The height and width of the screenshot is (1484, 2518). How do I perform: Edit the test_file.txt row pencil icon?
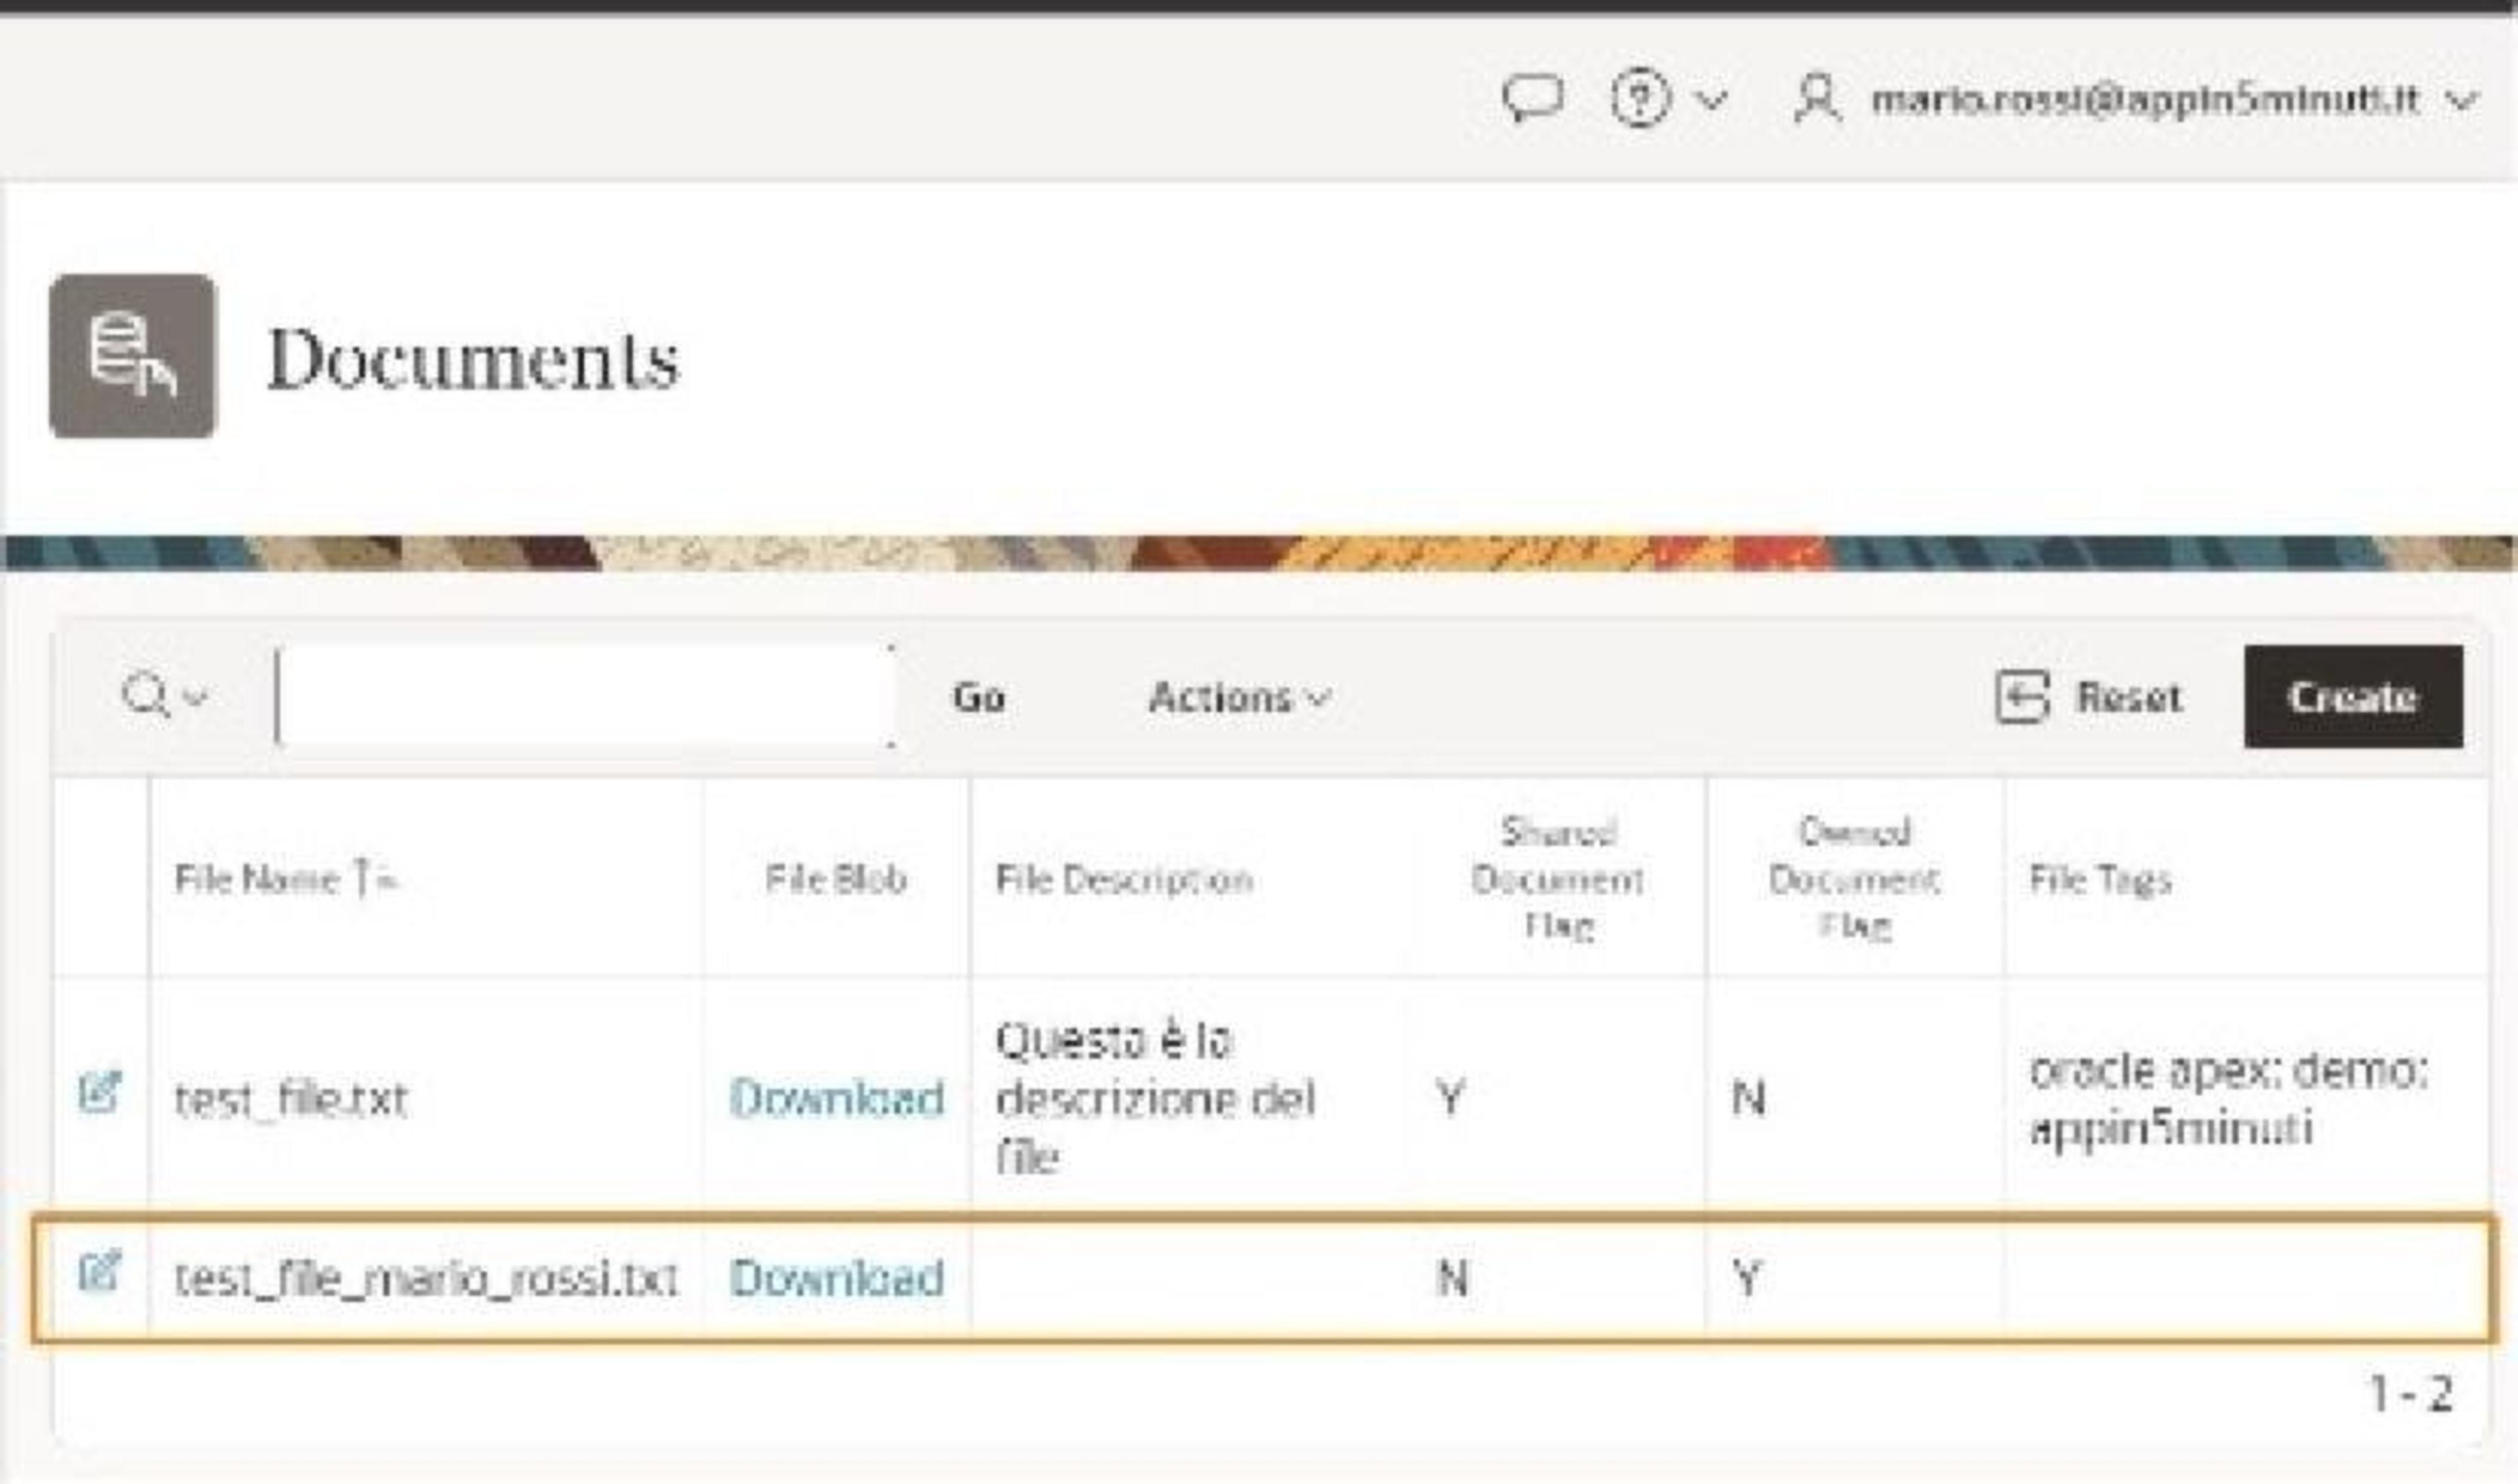[100, 1091]
